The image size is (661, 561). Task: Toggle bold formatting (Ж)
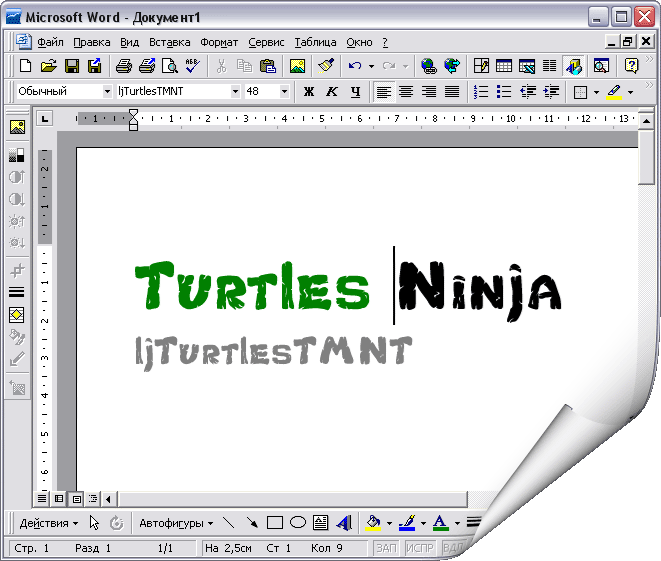(309, 91)
